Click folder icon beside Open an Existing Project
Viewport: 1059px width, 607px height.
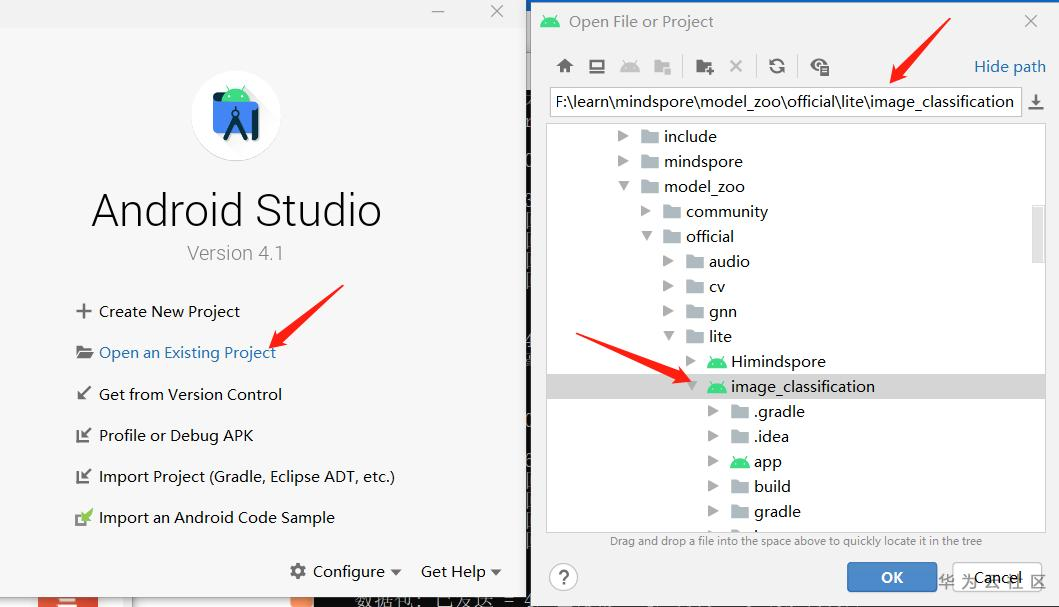(x=84, y=352)
